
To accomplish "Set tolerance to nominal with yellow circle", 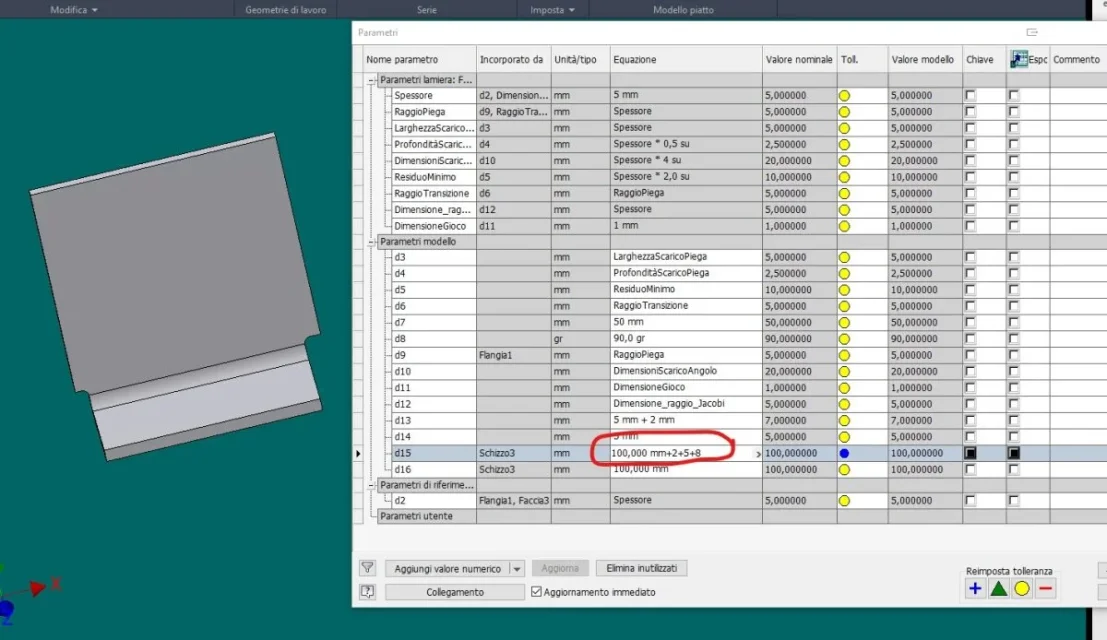I will 1022,588.
